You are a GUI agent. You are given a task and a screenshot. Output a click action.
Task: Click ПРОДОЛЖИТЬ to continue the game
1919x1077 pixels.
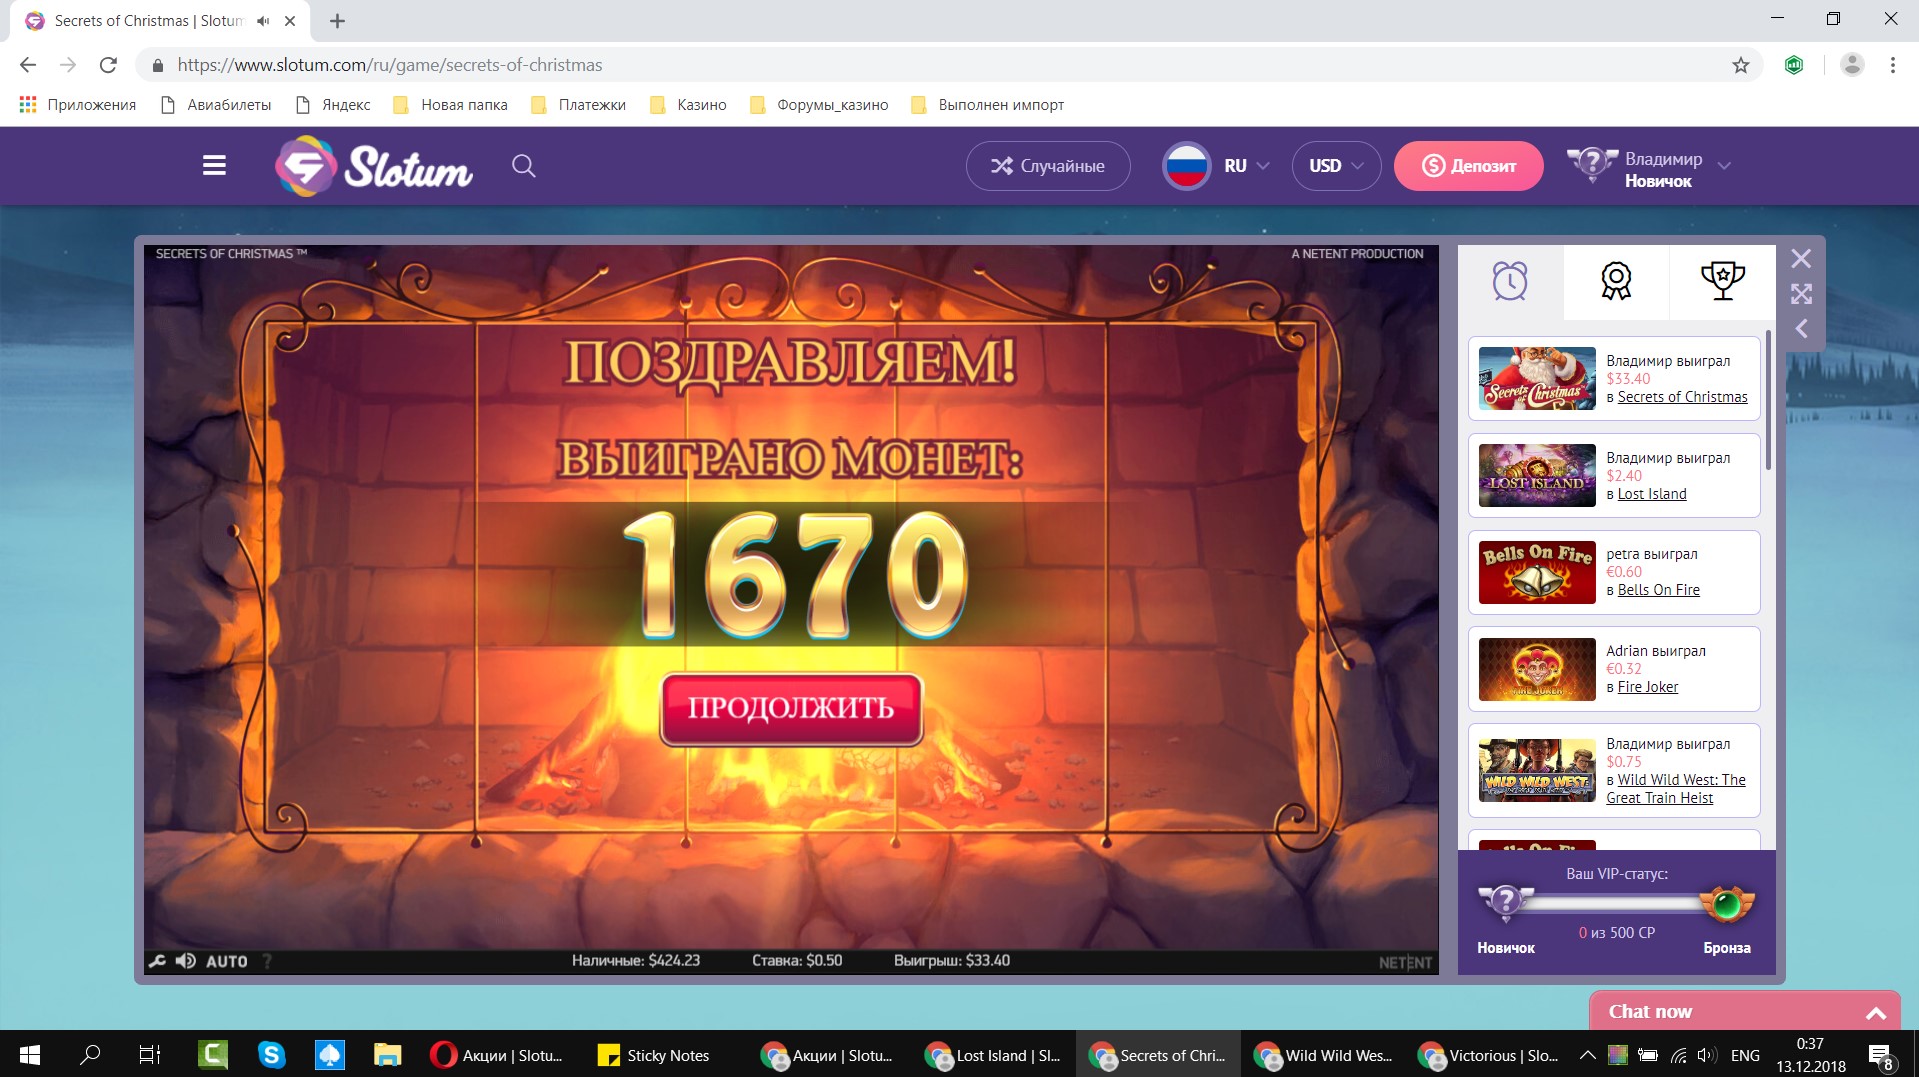791,708
